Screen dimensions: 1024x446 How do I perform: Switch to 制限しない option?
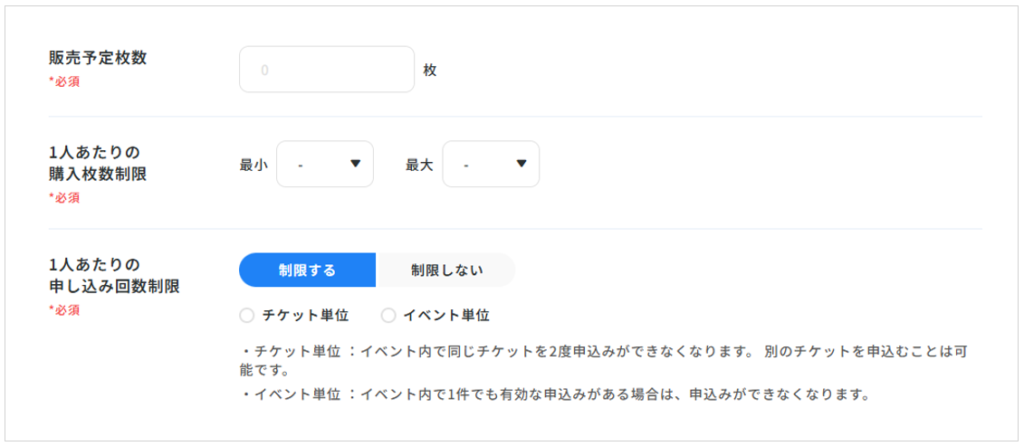click(x=446, y=270)
